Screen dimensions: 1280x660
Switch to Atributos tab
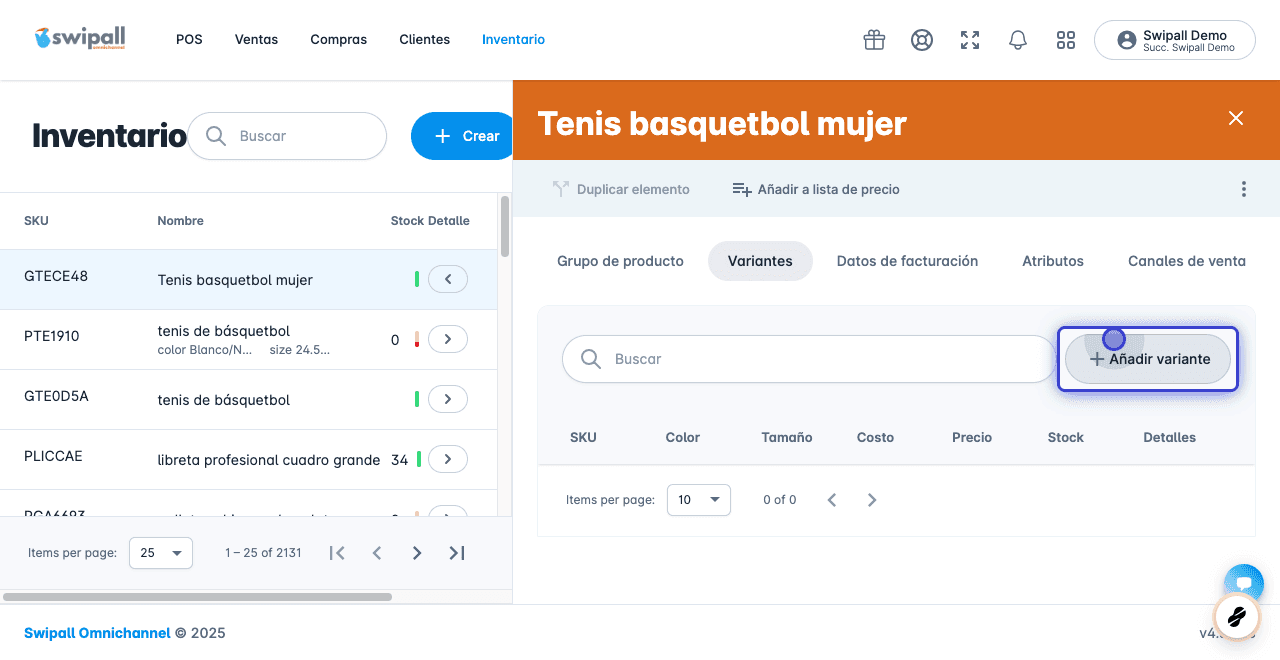click(x=1053, y=261)
